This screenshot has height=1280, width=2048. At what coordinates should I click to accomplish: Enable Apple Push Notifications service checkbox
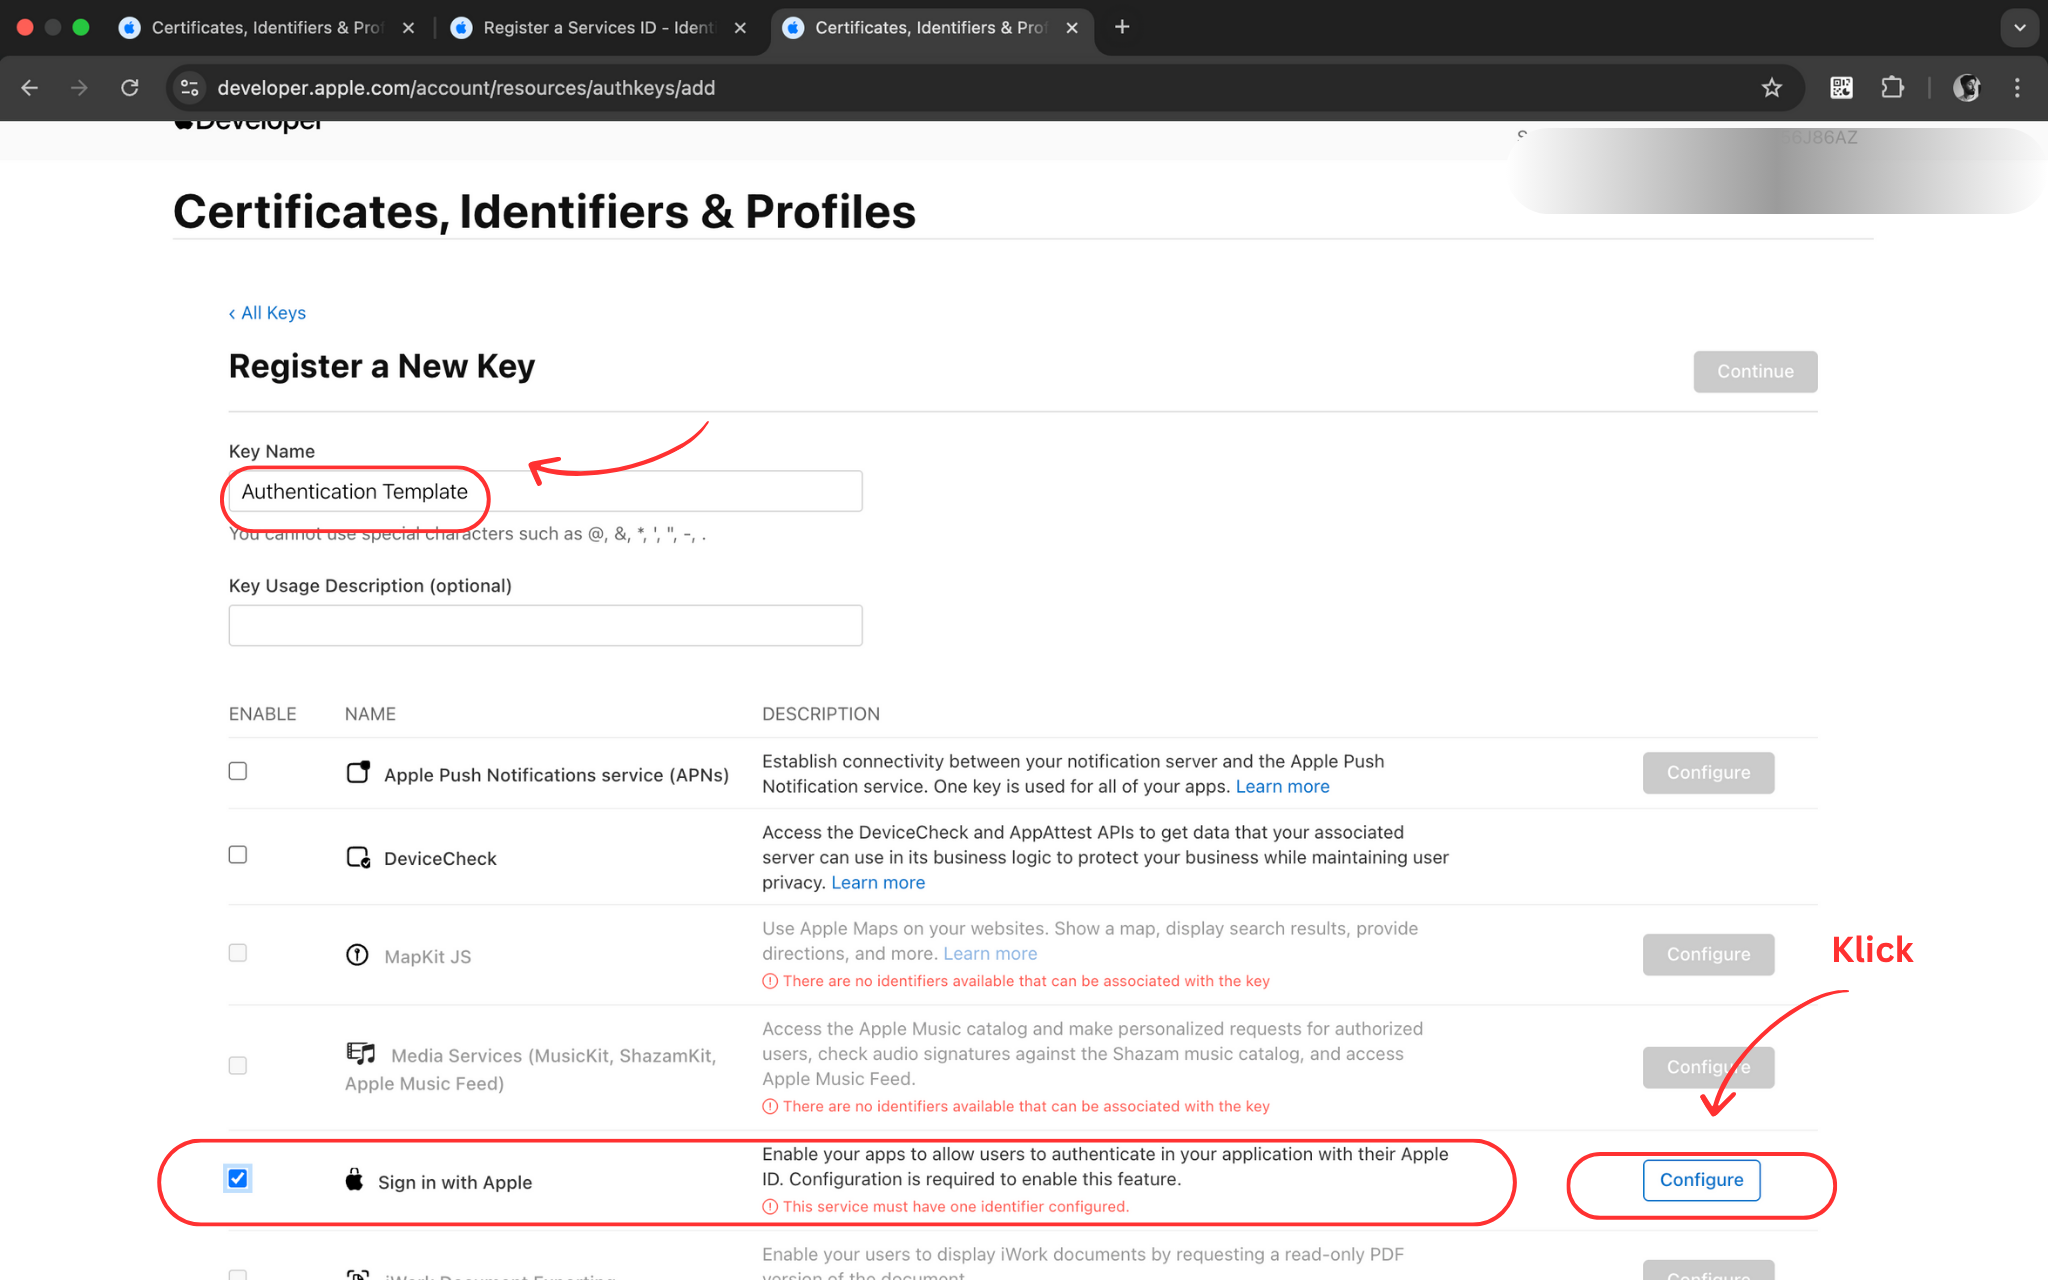pos(238,771)
